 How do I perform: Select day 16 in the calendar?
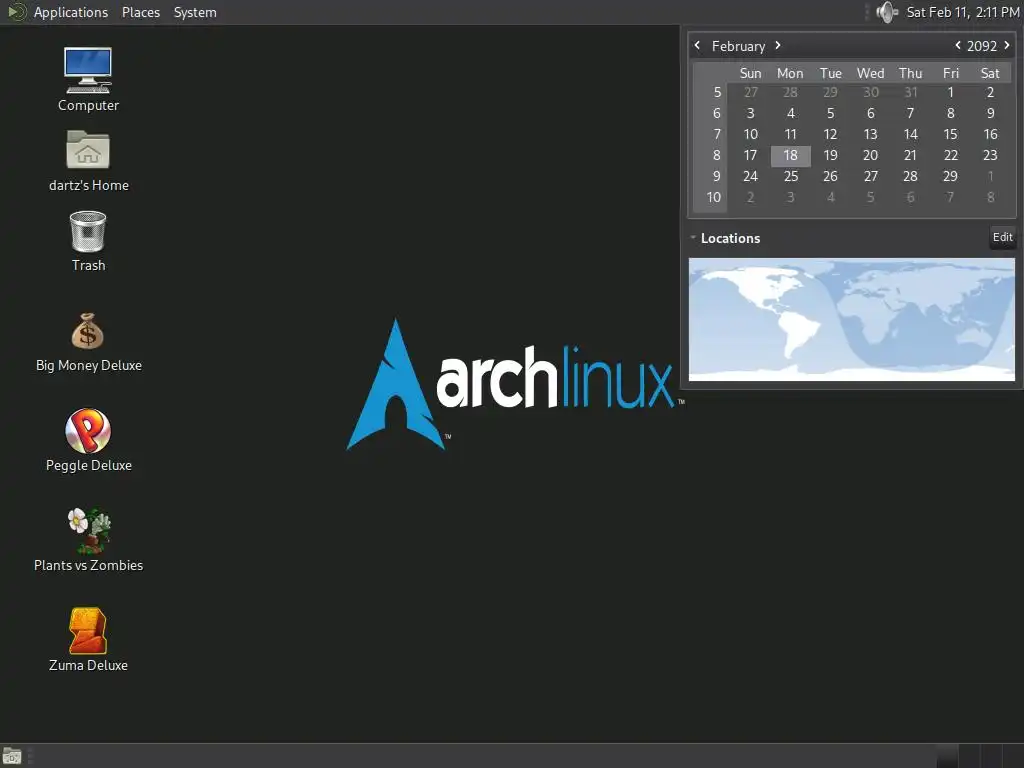pos(990,135)
